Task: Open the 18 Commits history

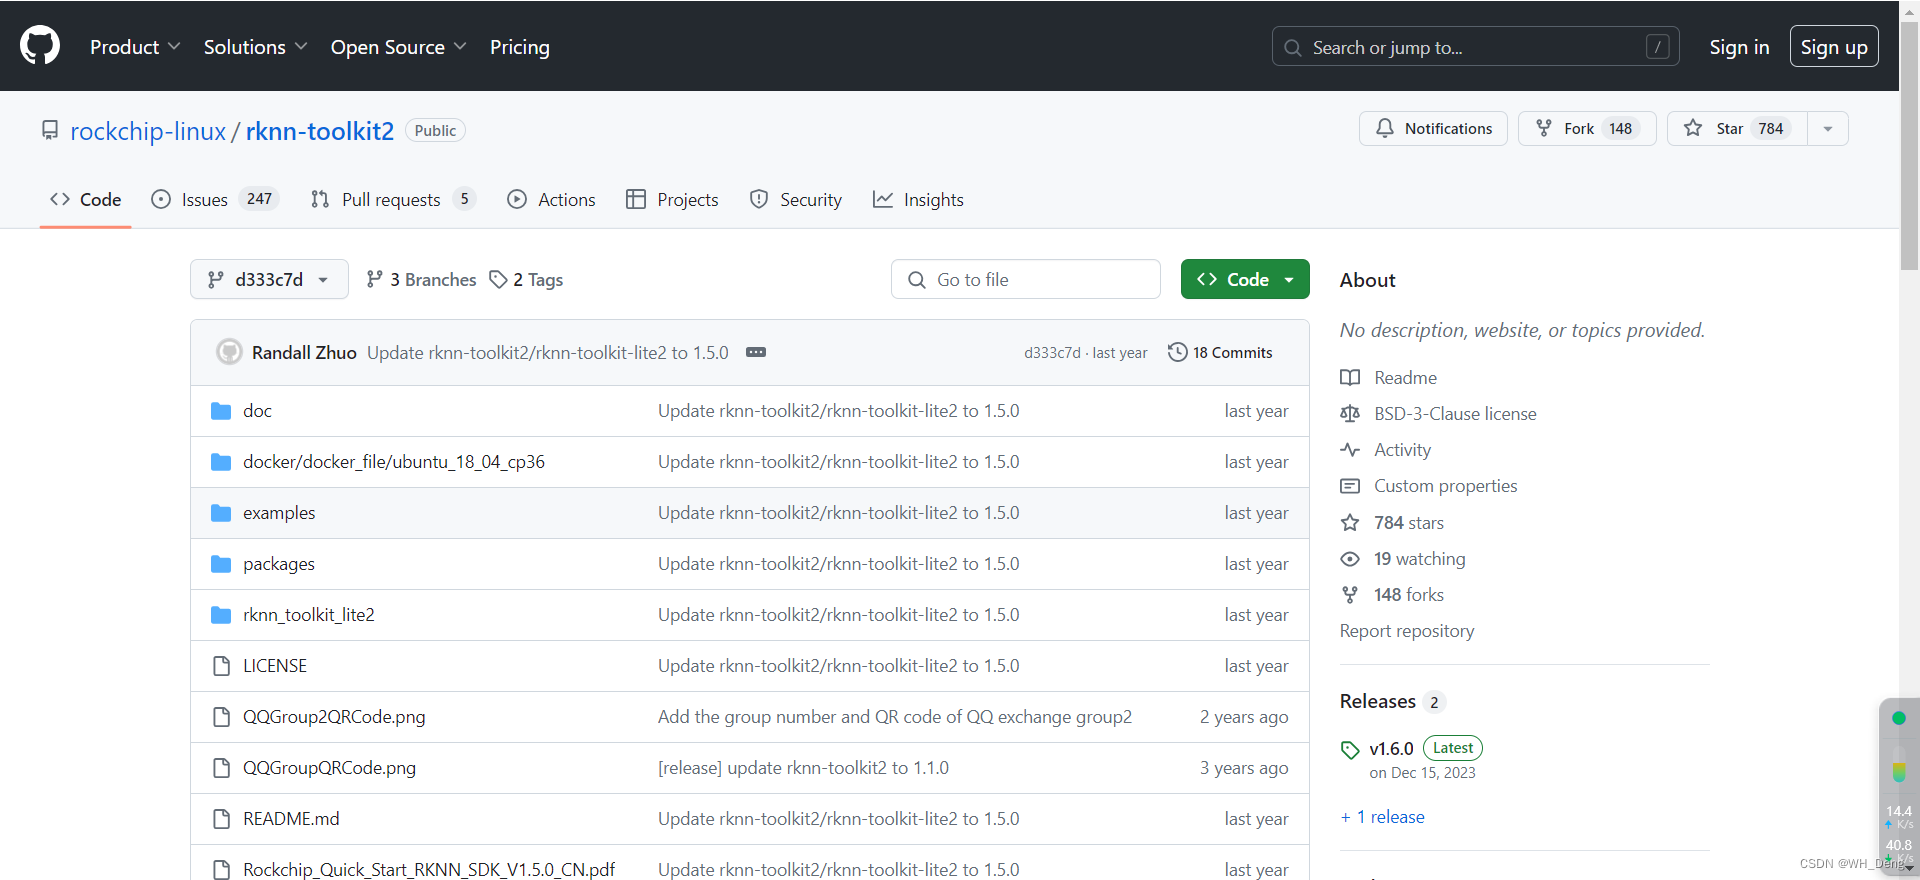Action: coord(1220,352)
